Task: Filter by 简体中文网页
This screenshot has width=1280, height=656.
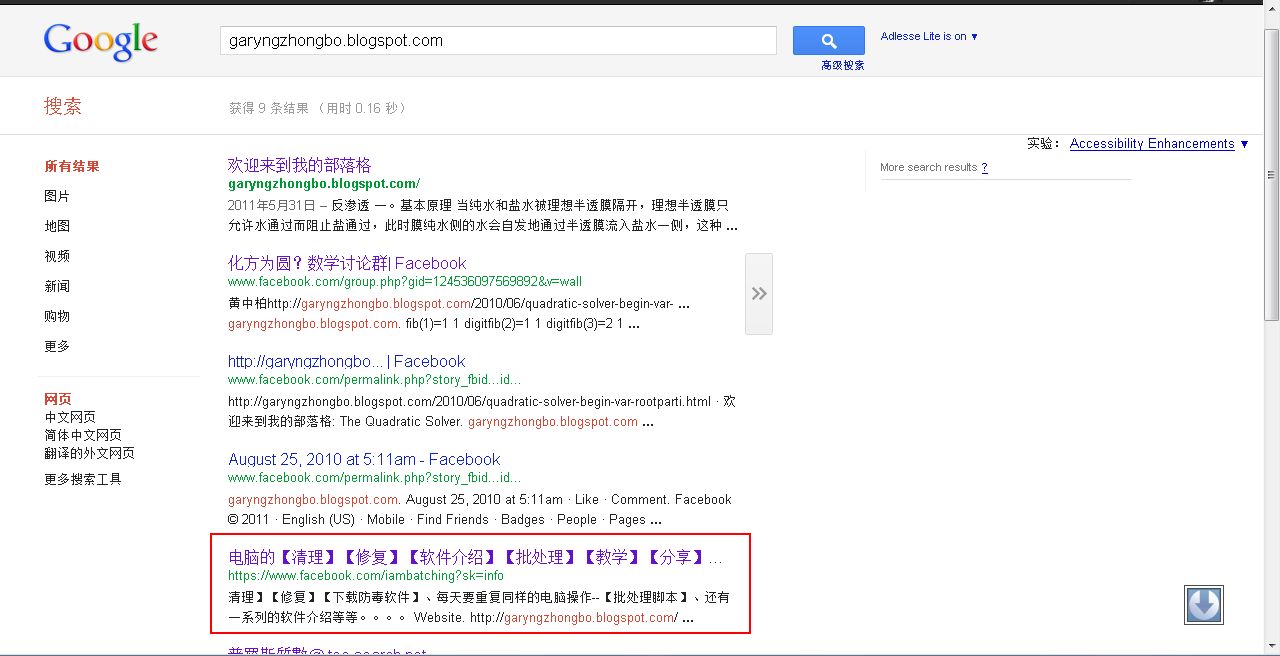Action: (x=83, y=436)
